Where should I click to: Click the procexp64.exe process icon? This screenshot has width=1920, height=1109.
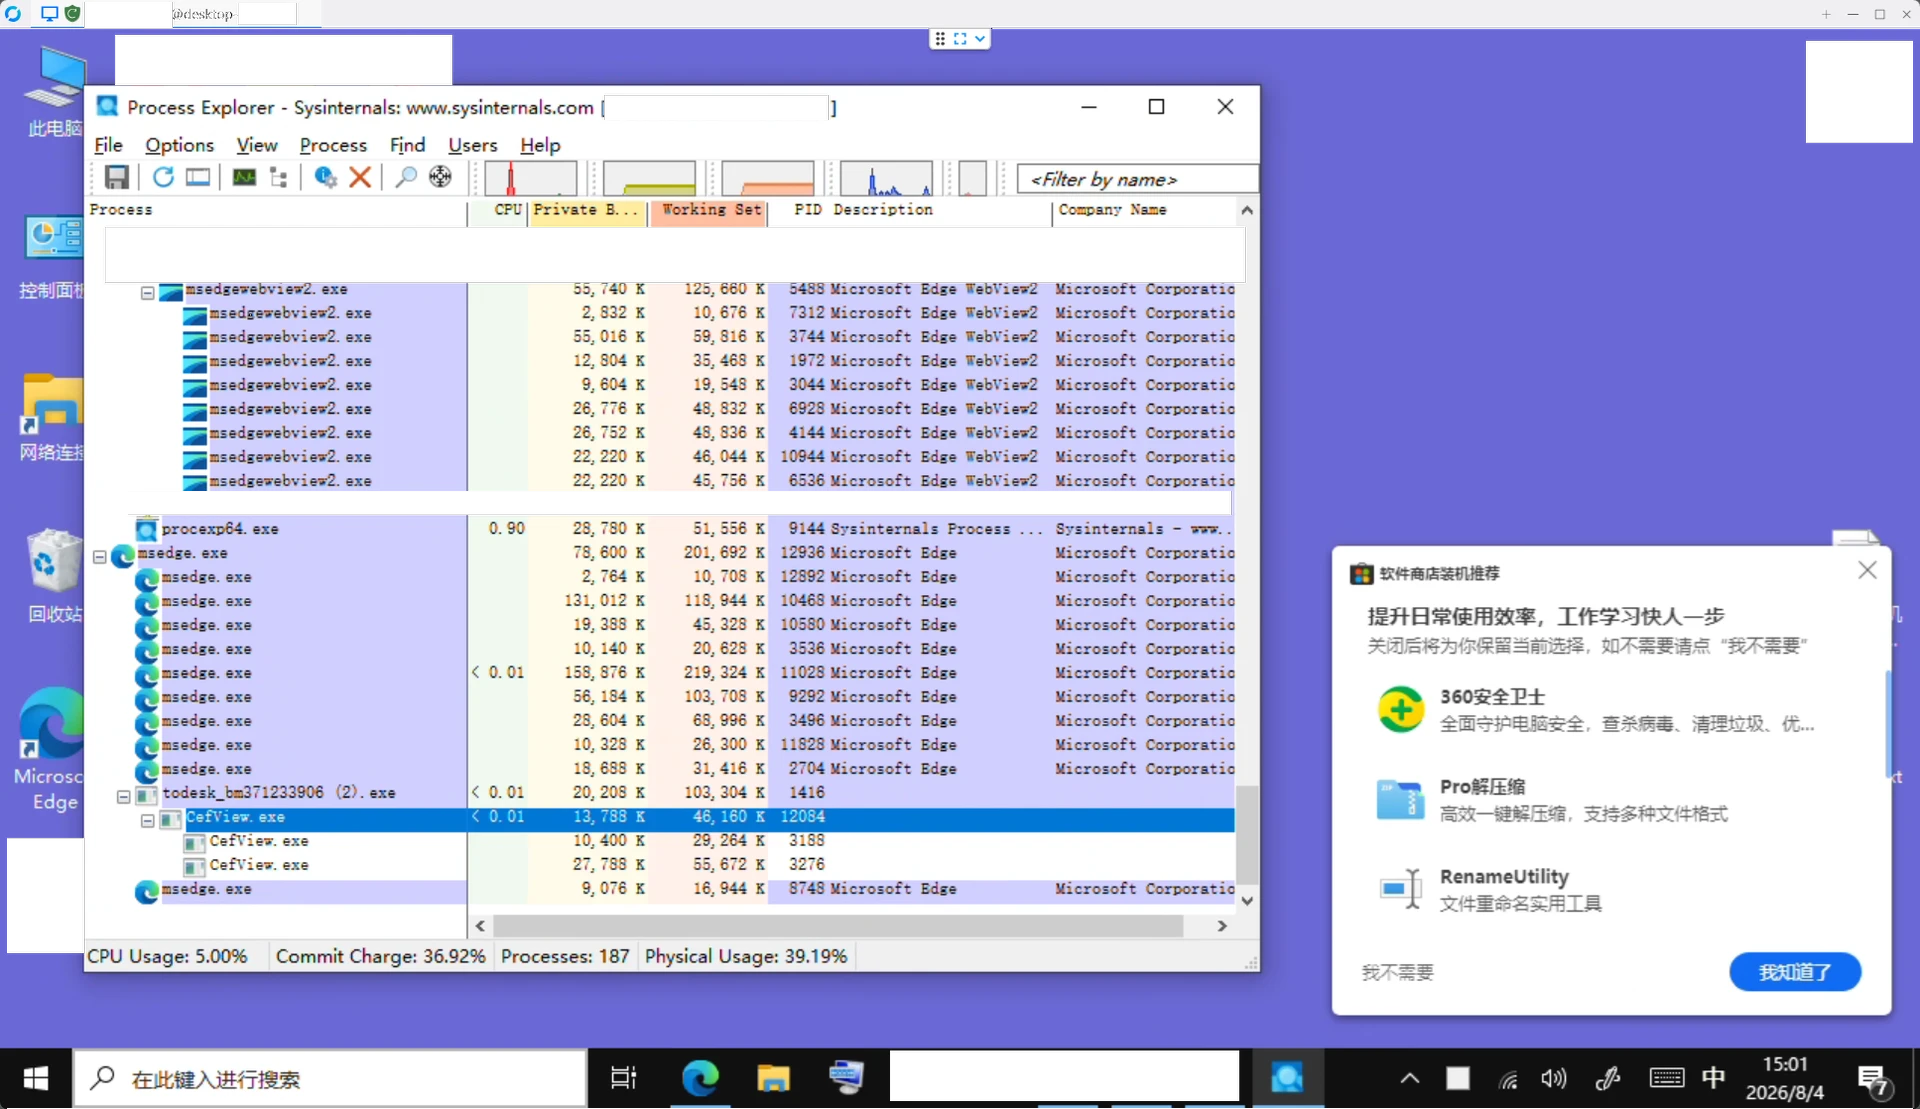147,529
